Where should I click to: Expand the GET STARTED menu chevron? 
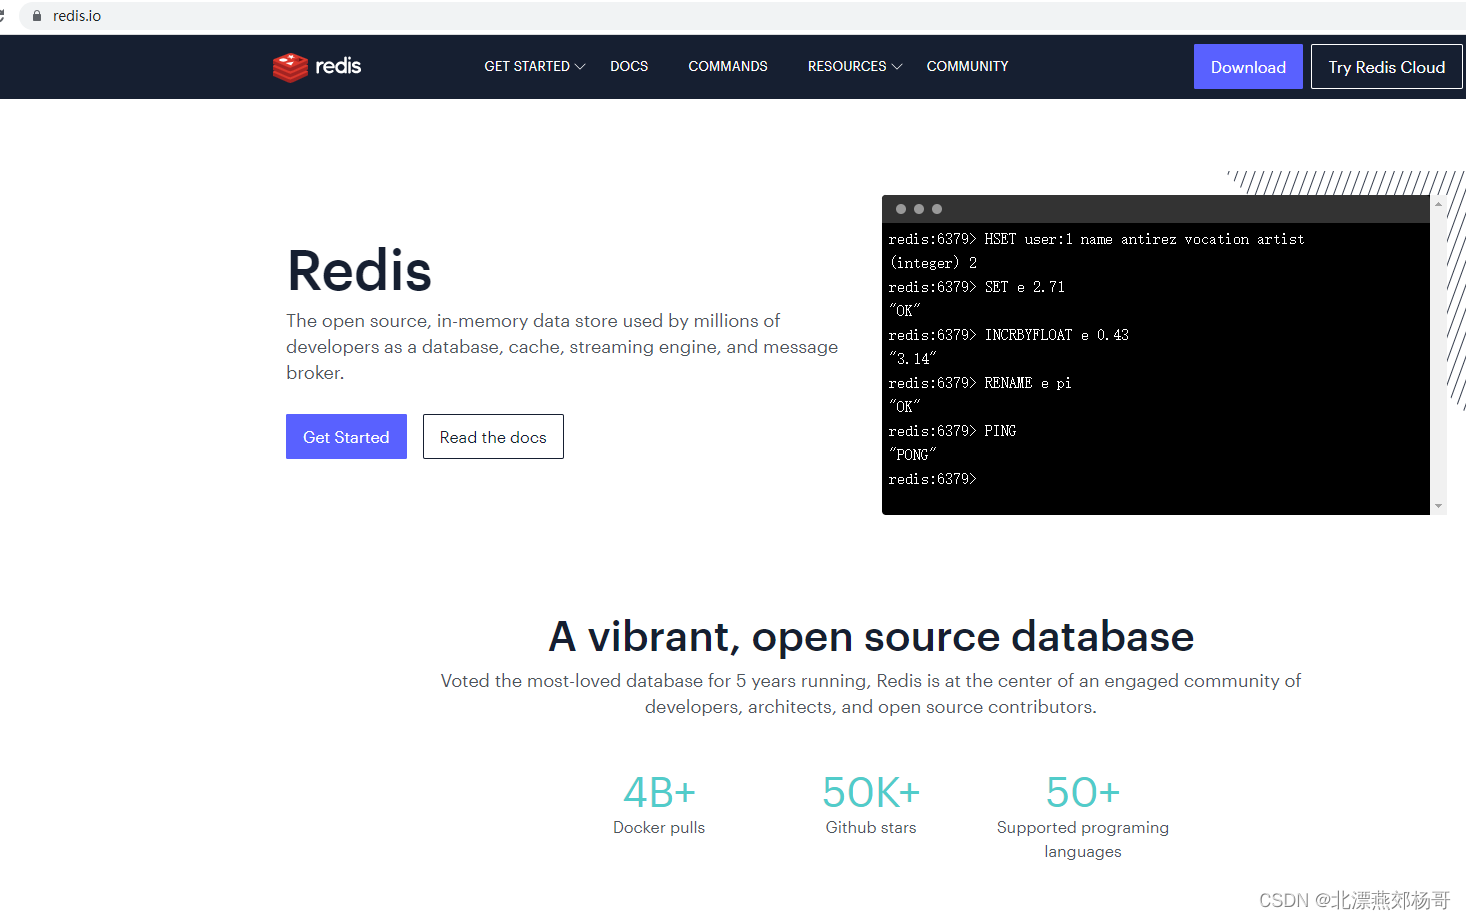coord(580,67)
